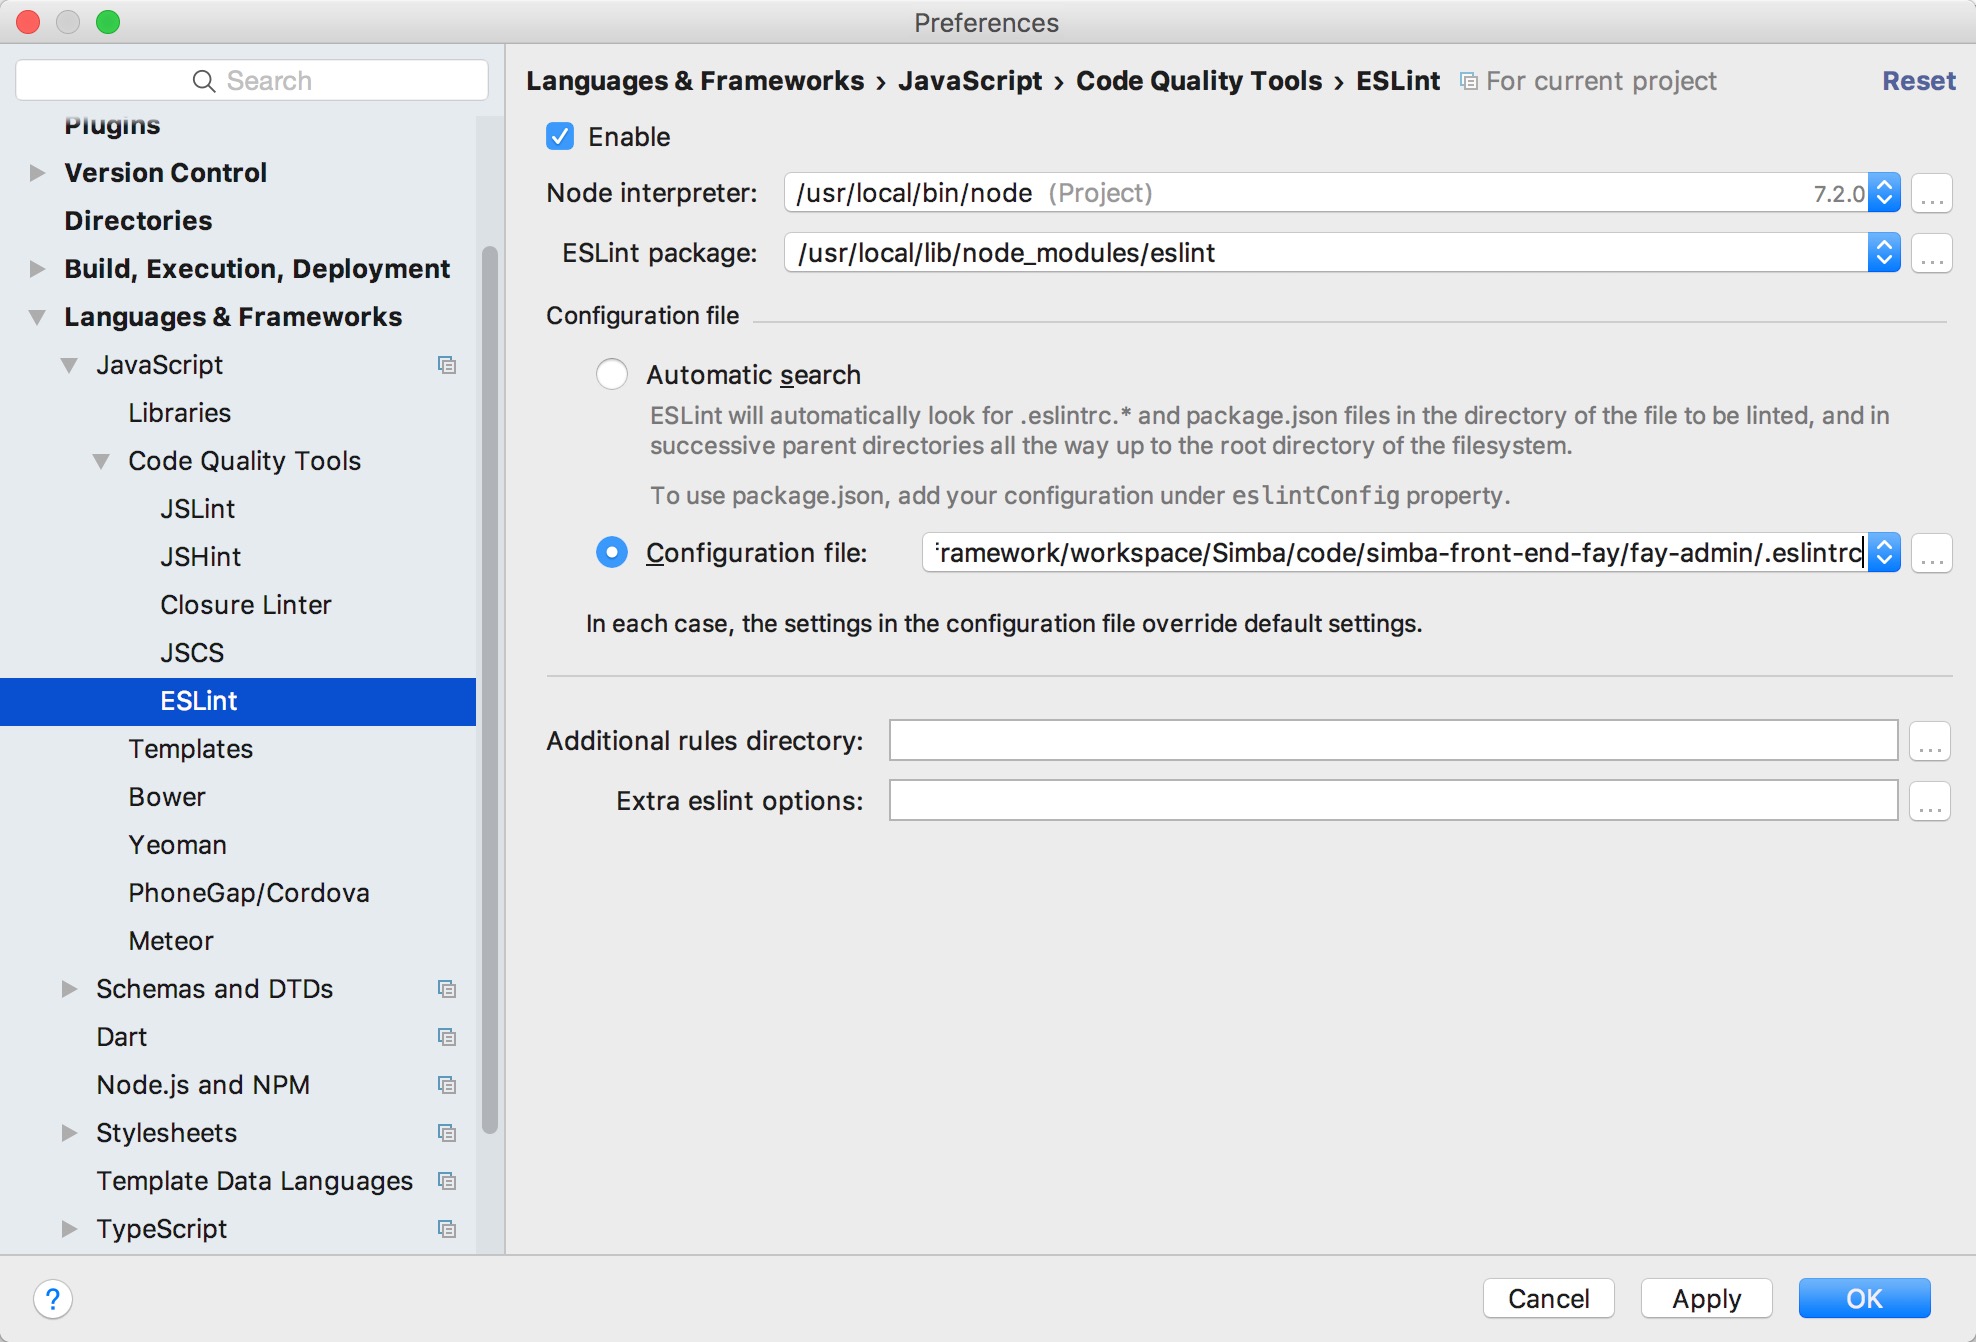The width and height of the screenshot is (1976, 1342).
Task: Open the ESLint package dropdown
Action: (x=1884, y=253)
